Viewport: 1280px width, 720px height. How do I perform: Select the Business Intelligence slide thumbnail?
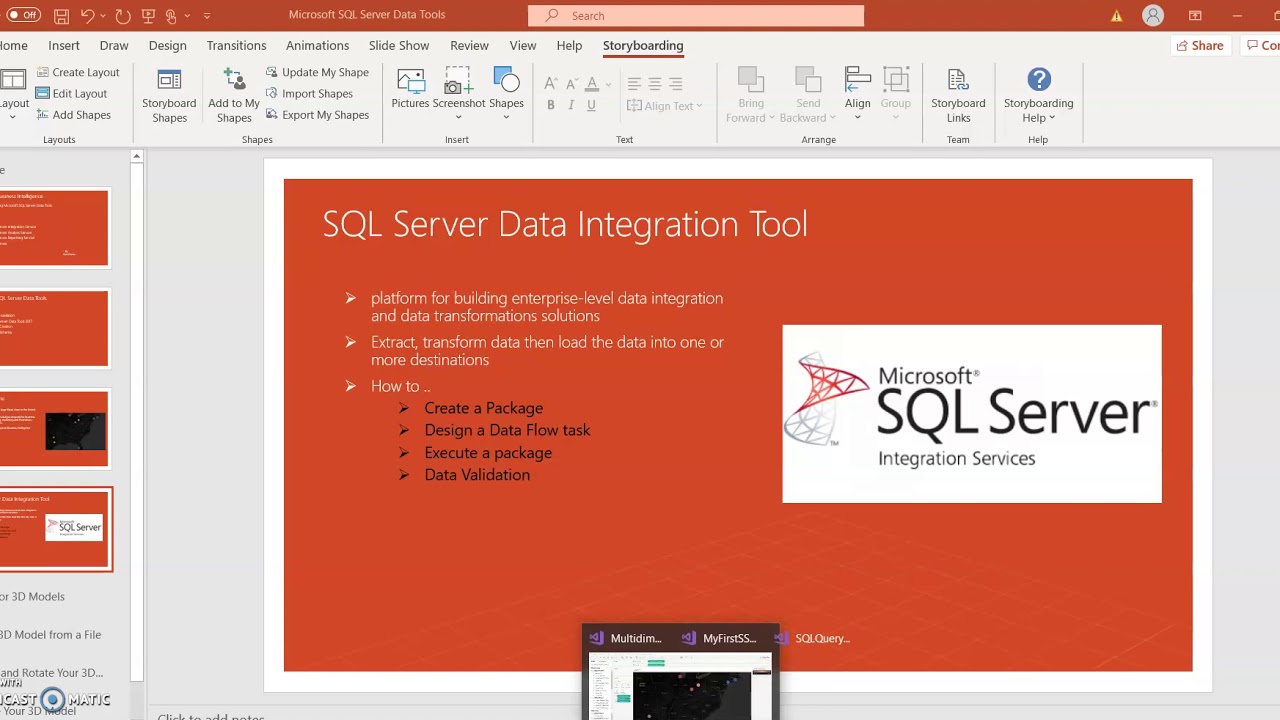click(x=55, y=228)
